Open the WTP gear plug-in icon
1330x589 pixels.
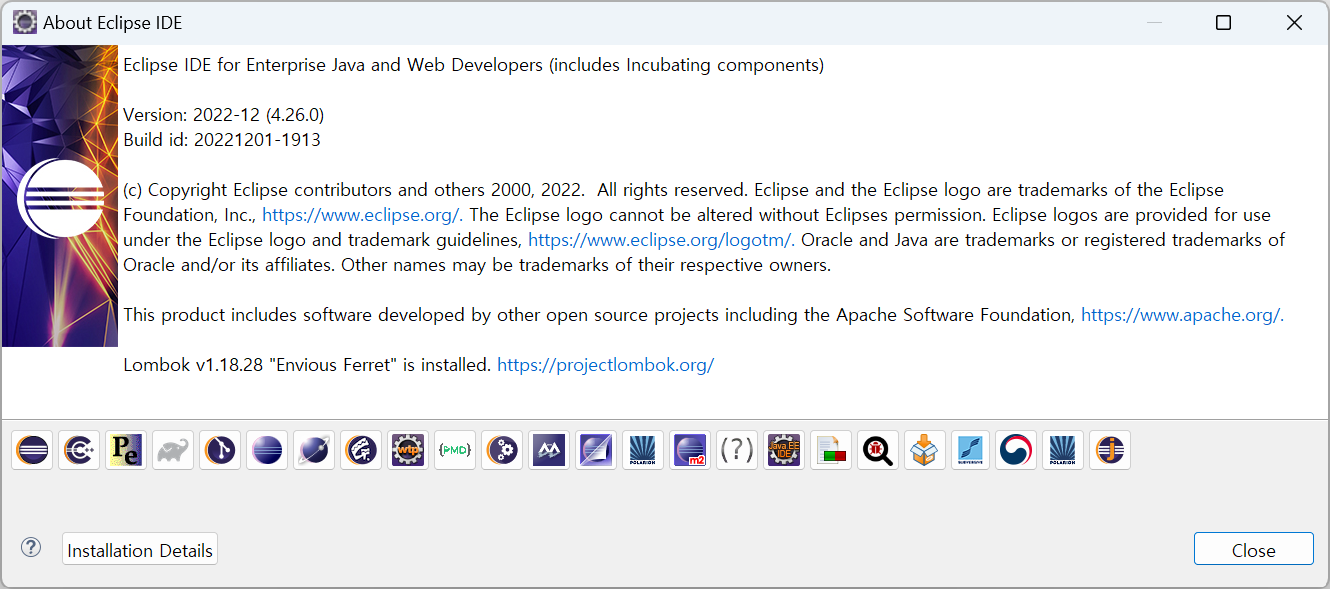pos(408,450)
